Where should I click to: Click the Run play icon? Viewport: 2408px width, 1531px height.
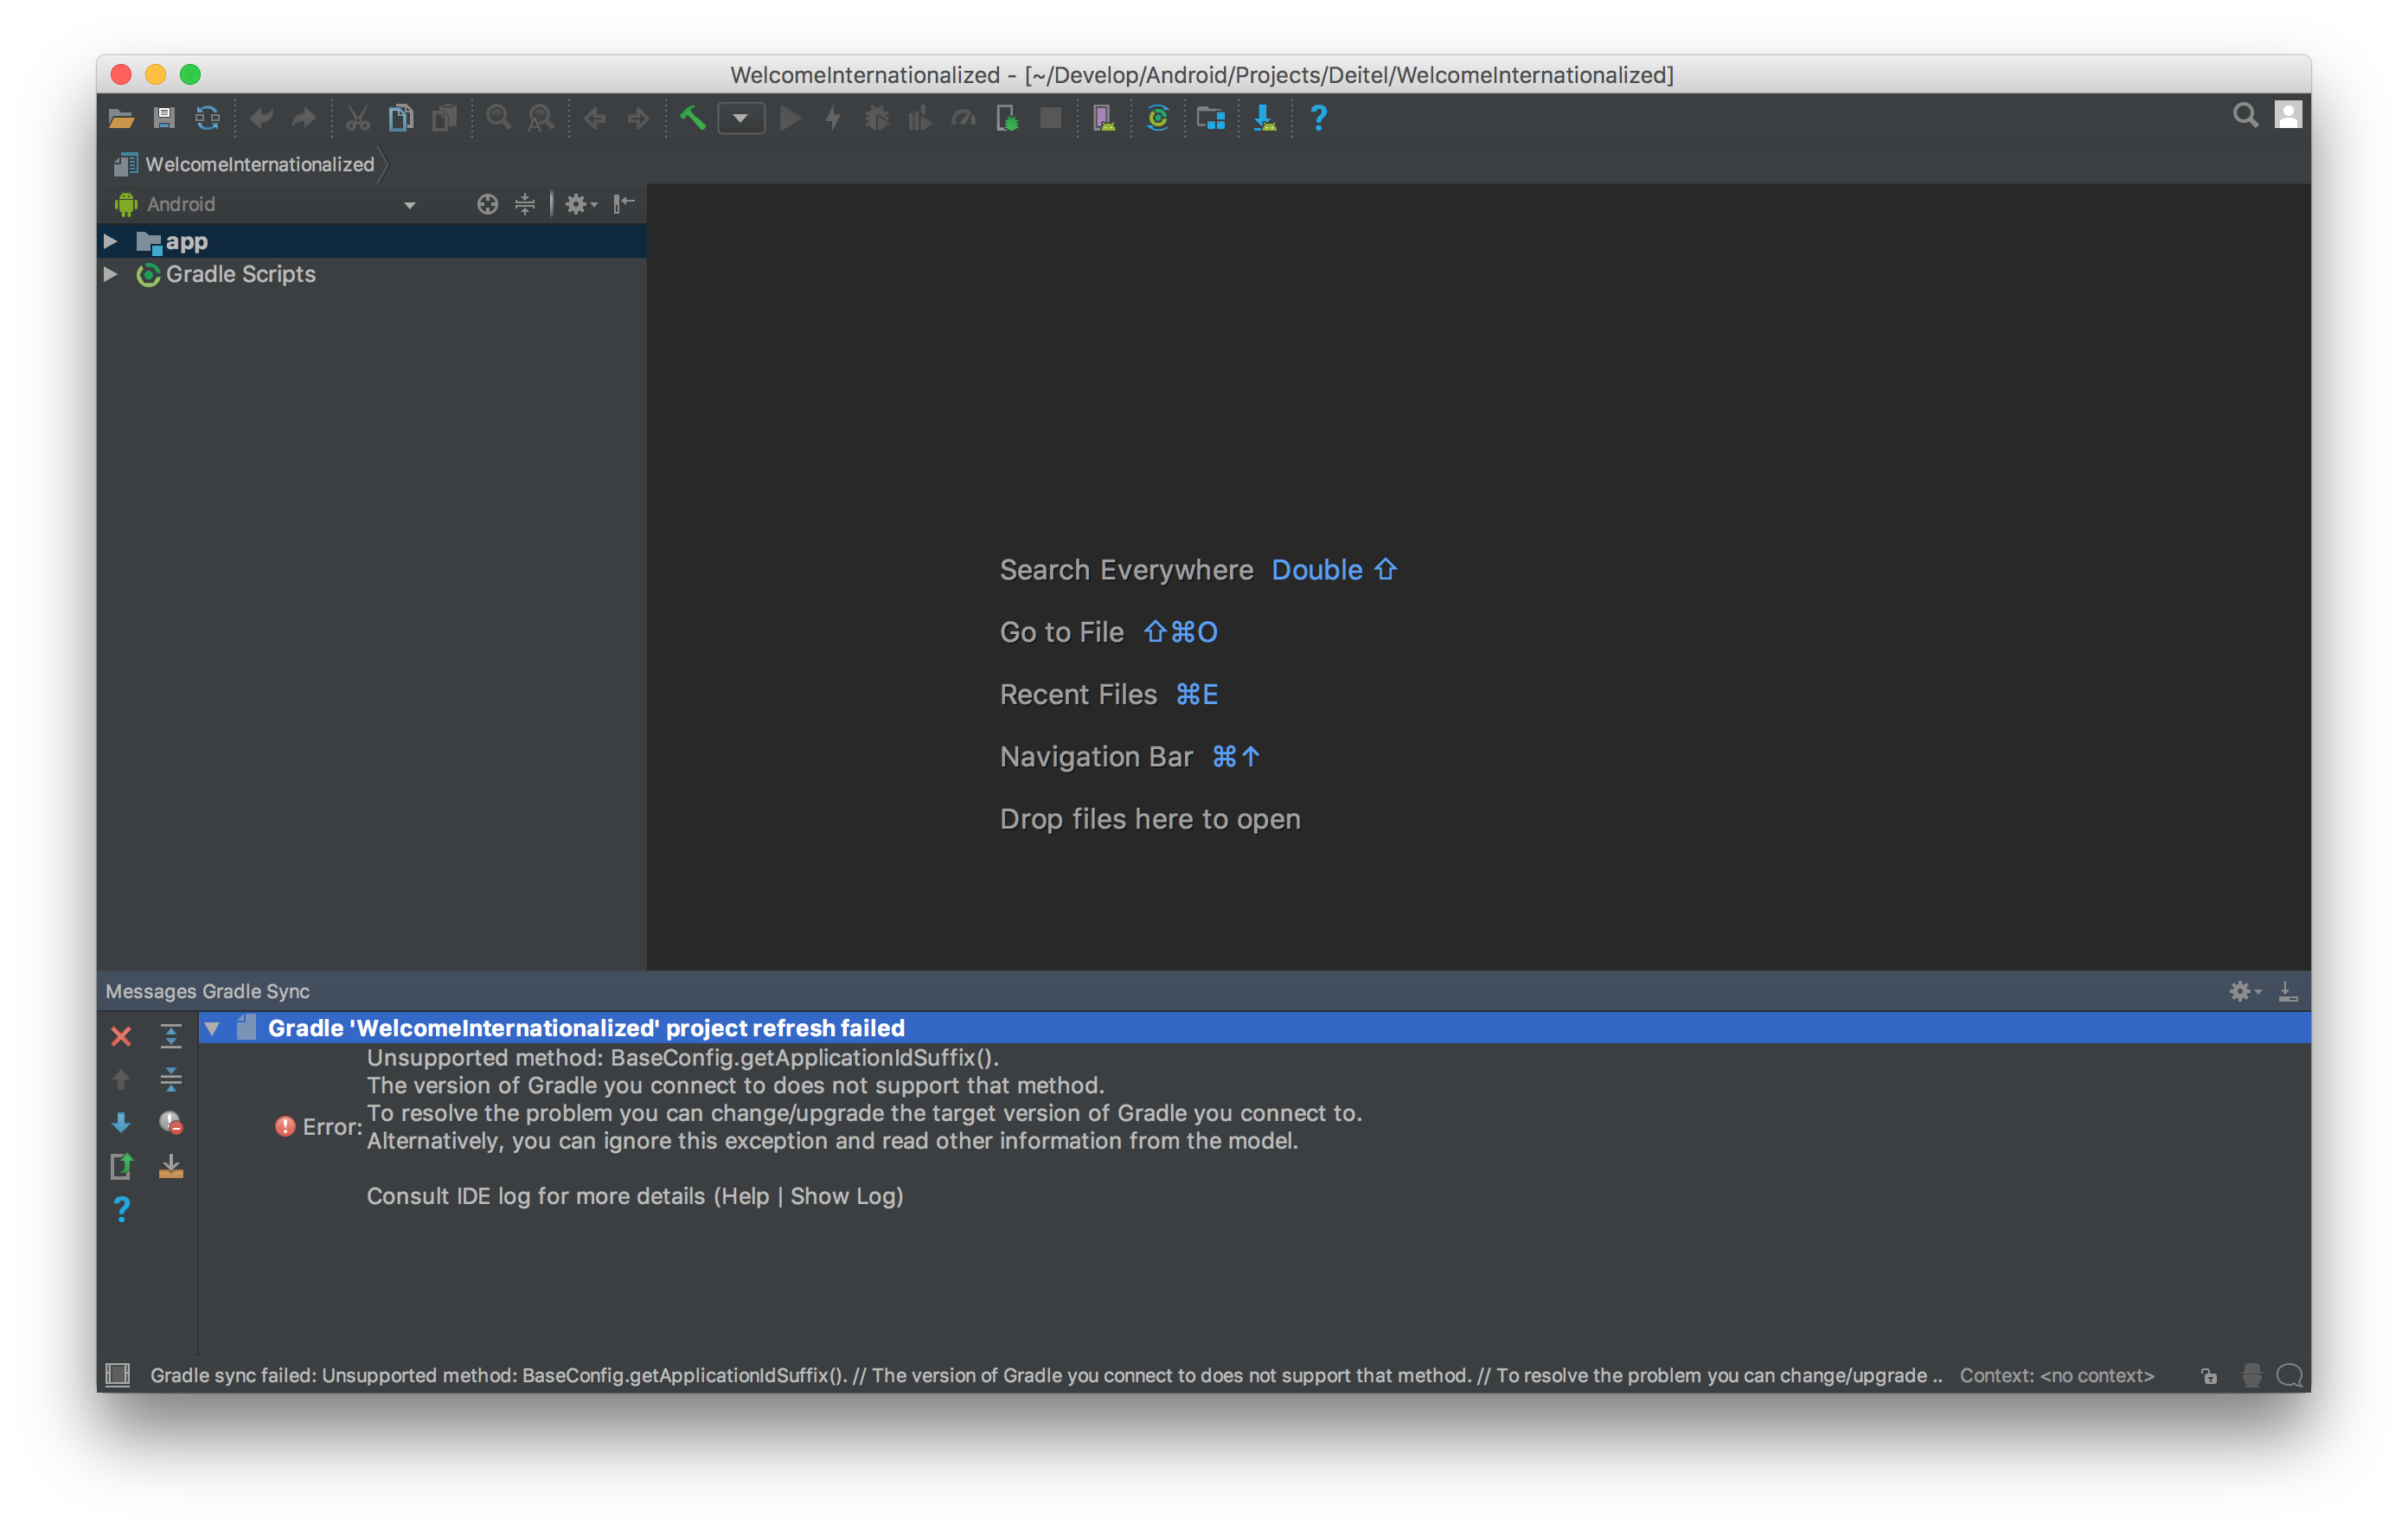pyautogui.click(x=791, y=119)
